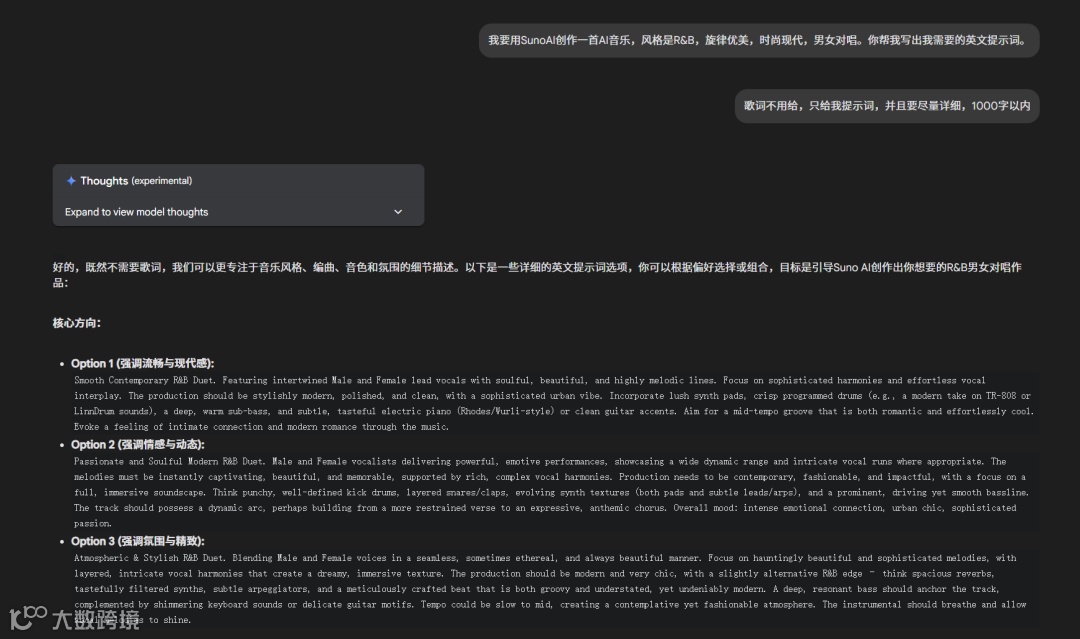Select the first user message about SunoAI

click(759, 41)
